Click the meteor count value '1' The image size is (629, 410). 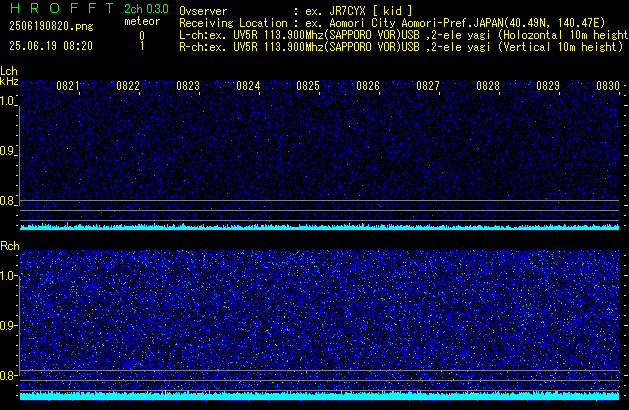(x=142, y=46)
